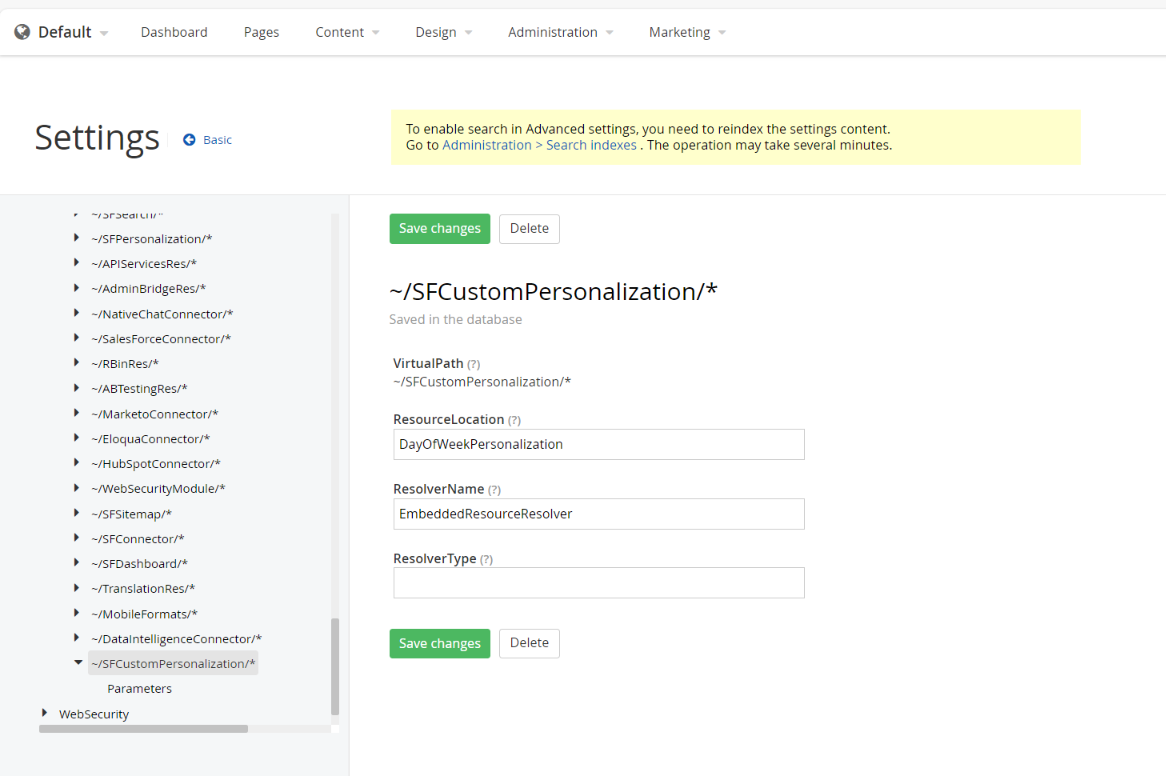Image resolution: width=1166 pixels, height=776 pixels.
Task: Open the Design menu
Action: tap(444, 32)
